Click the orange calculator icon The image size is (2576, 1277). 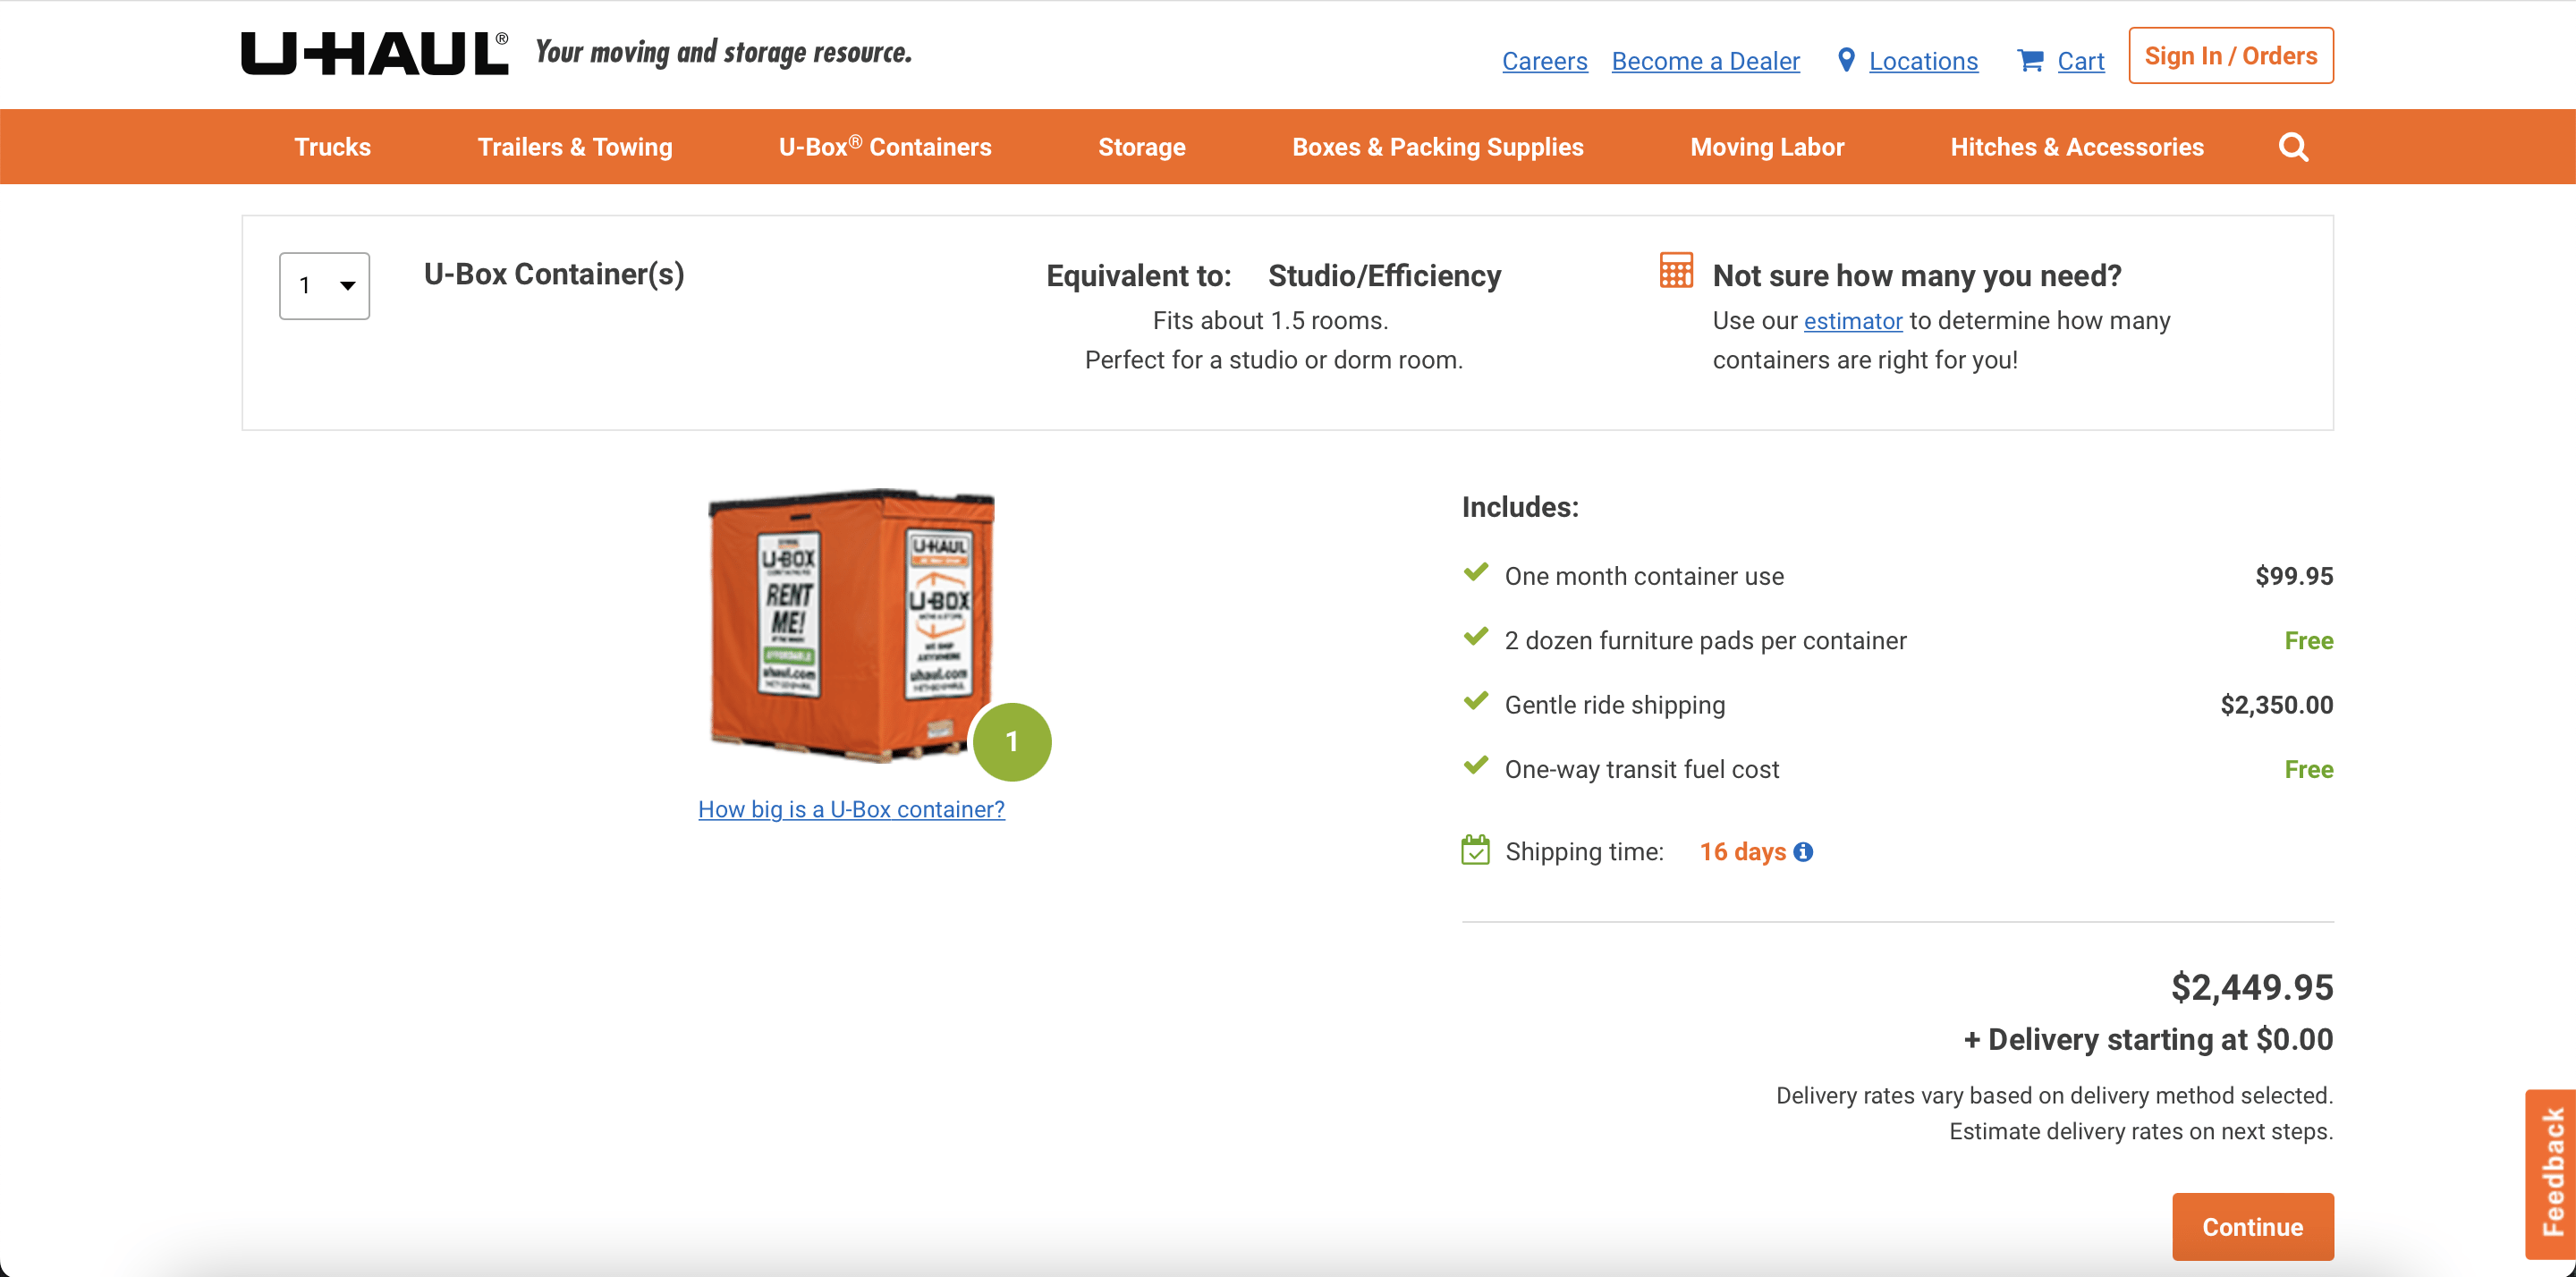pyautogui.click(x=1676, y=270)
